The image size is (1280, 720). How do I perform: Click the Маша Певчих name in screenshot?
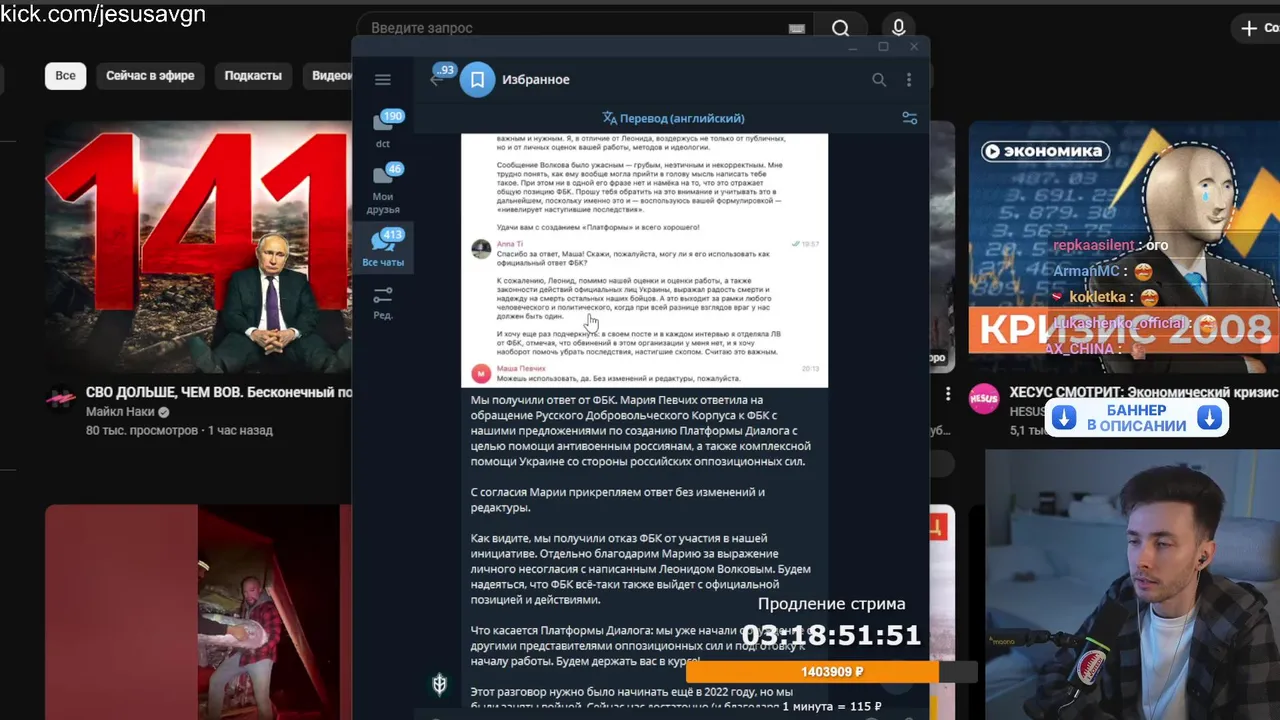tap(520, 369)
